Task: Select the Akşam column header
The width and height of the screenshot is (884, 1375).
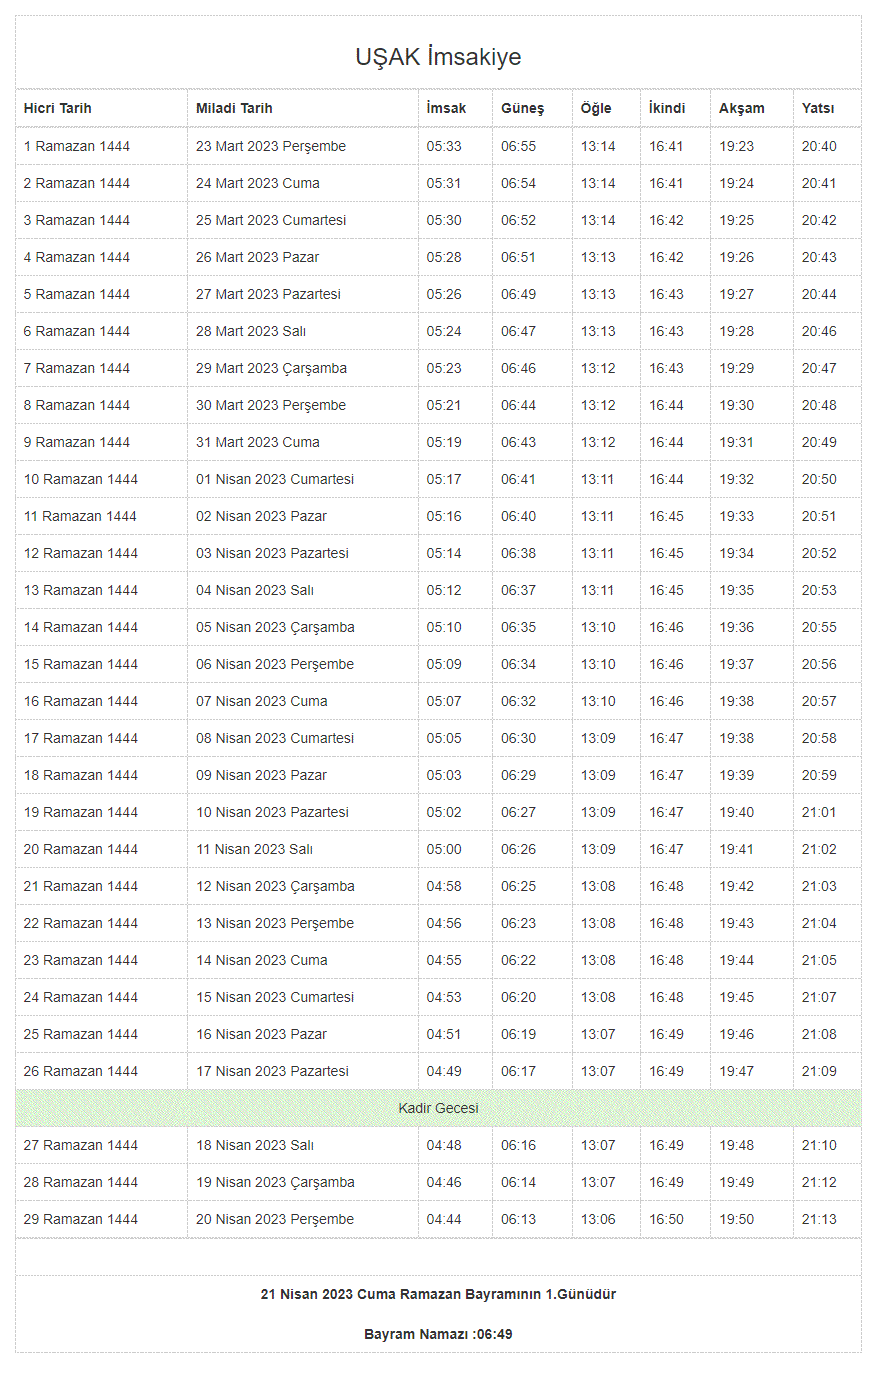Action: (x=741, y=108)
